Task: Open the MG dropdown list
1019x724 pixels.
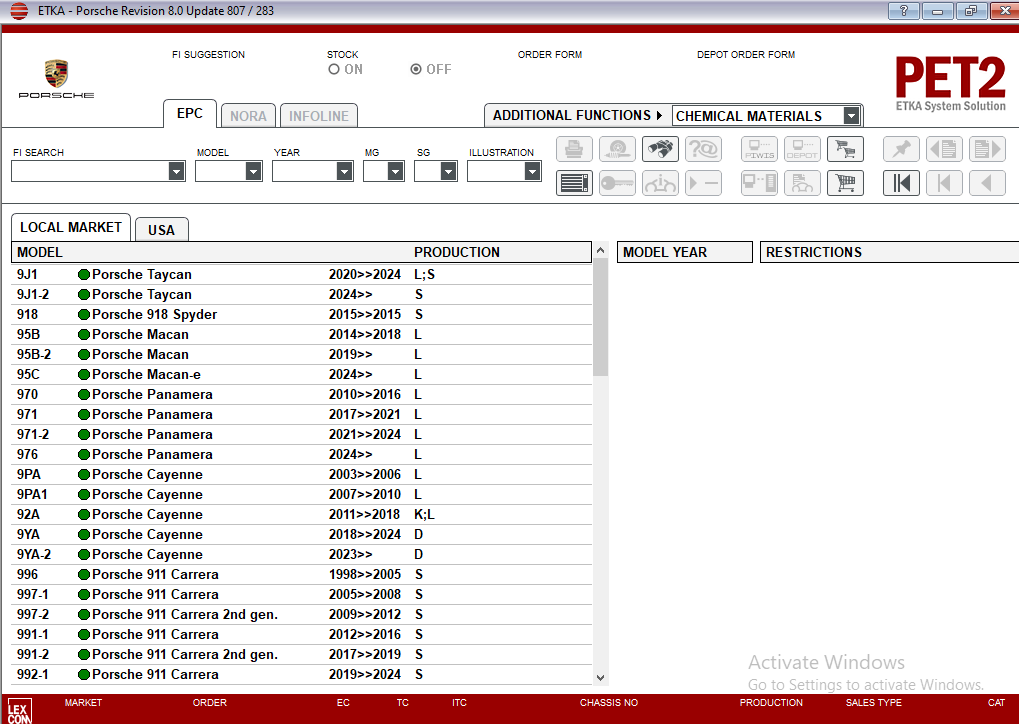Action: coord(395,172)
